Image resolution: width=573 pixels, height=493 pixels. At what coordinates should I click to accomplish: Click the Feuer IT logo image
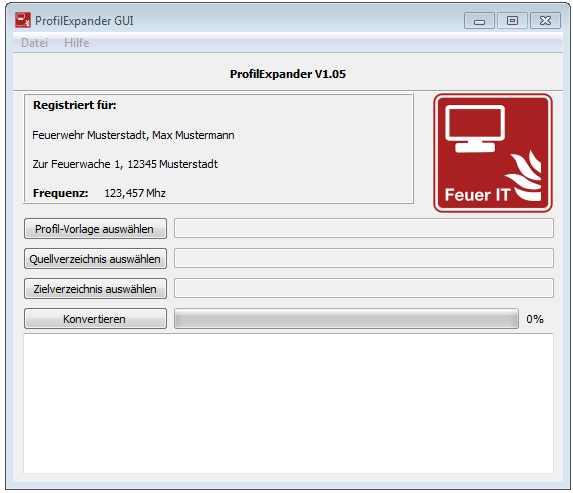point(493,153)
